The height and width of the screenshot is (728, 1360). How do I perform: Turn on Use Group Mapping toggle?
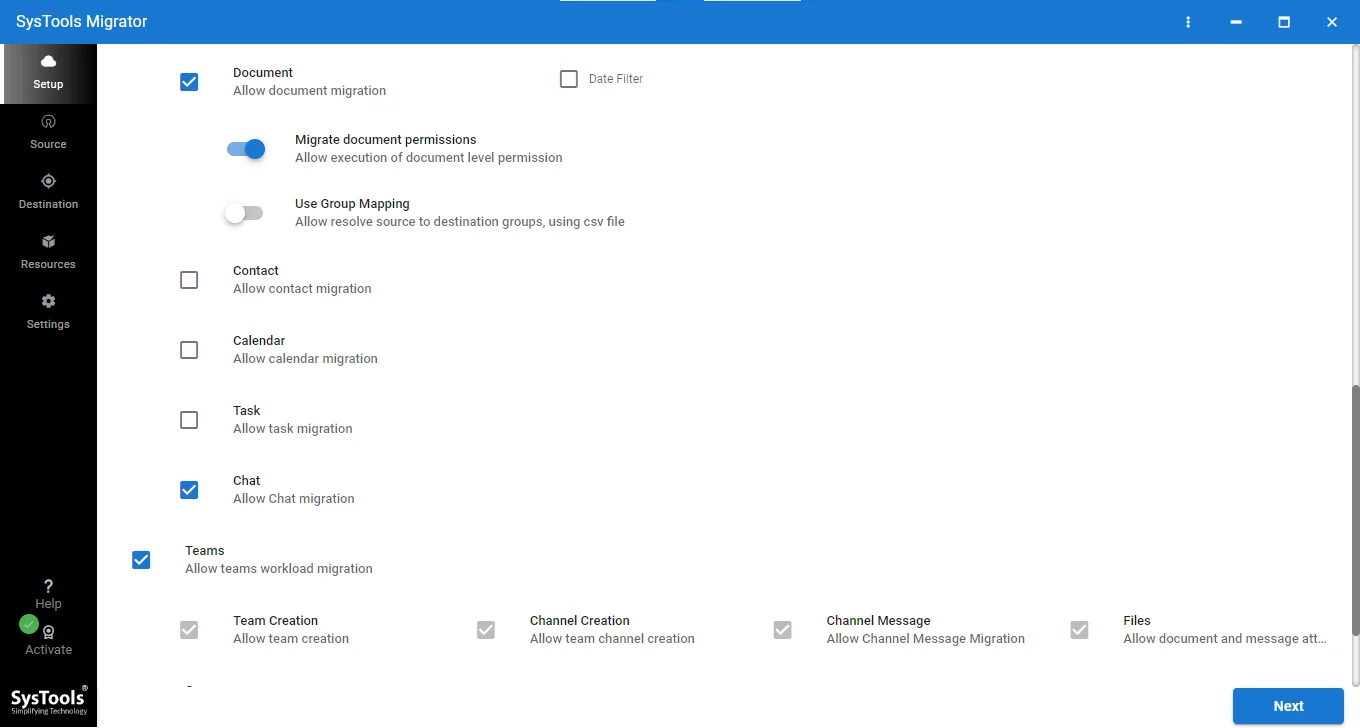tap(244, 213)
